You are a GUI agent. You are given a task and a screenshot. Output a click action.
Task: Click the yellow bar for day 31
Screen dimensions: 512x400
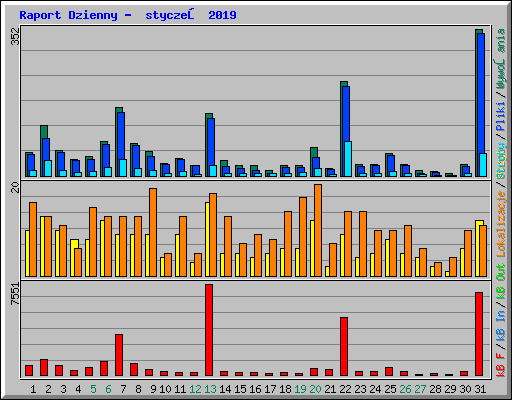[477, 248]
